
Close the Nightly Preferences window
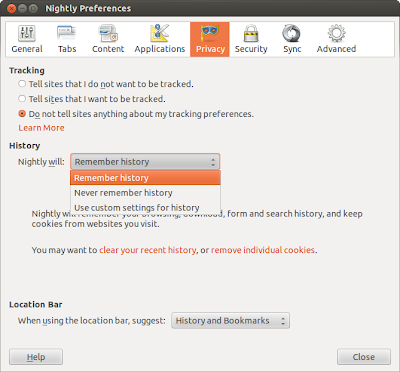click(12, 9)
